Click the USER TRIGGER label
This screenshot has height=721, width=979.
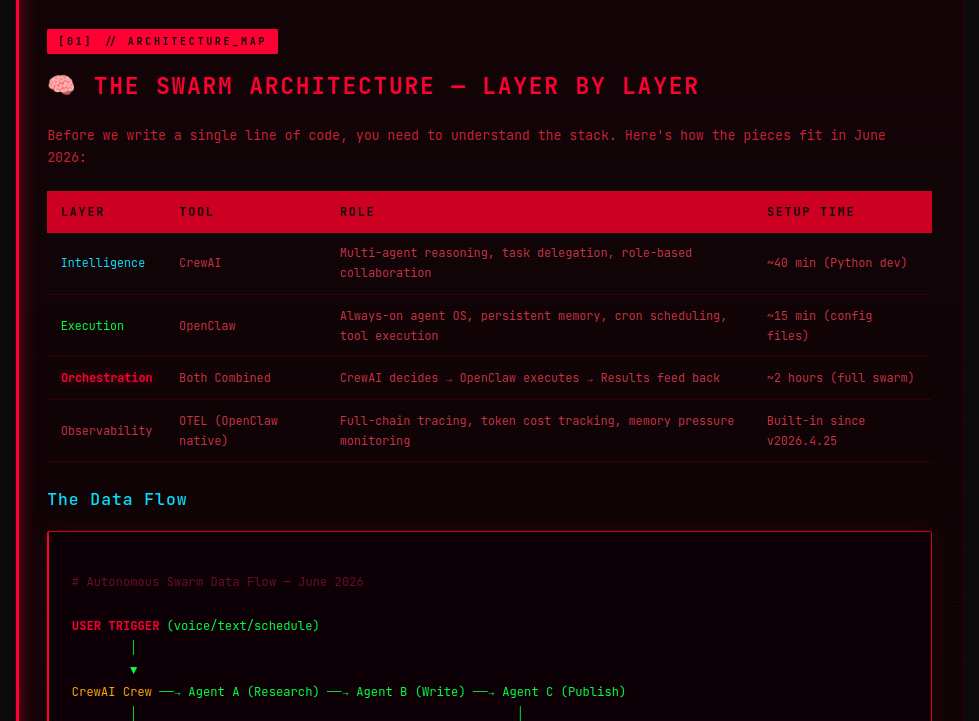tap(116, 625)
